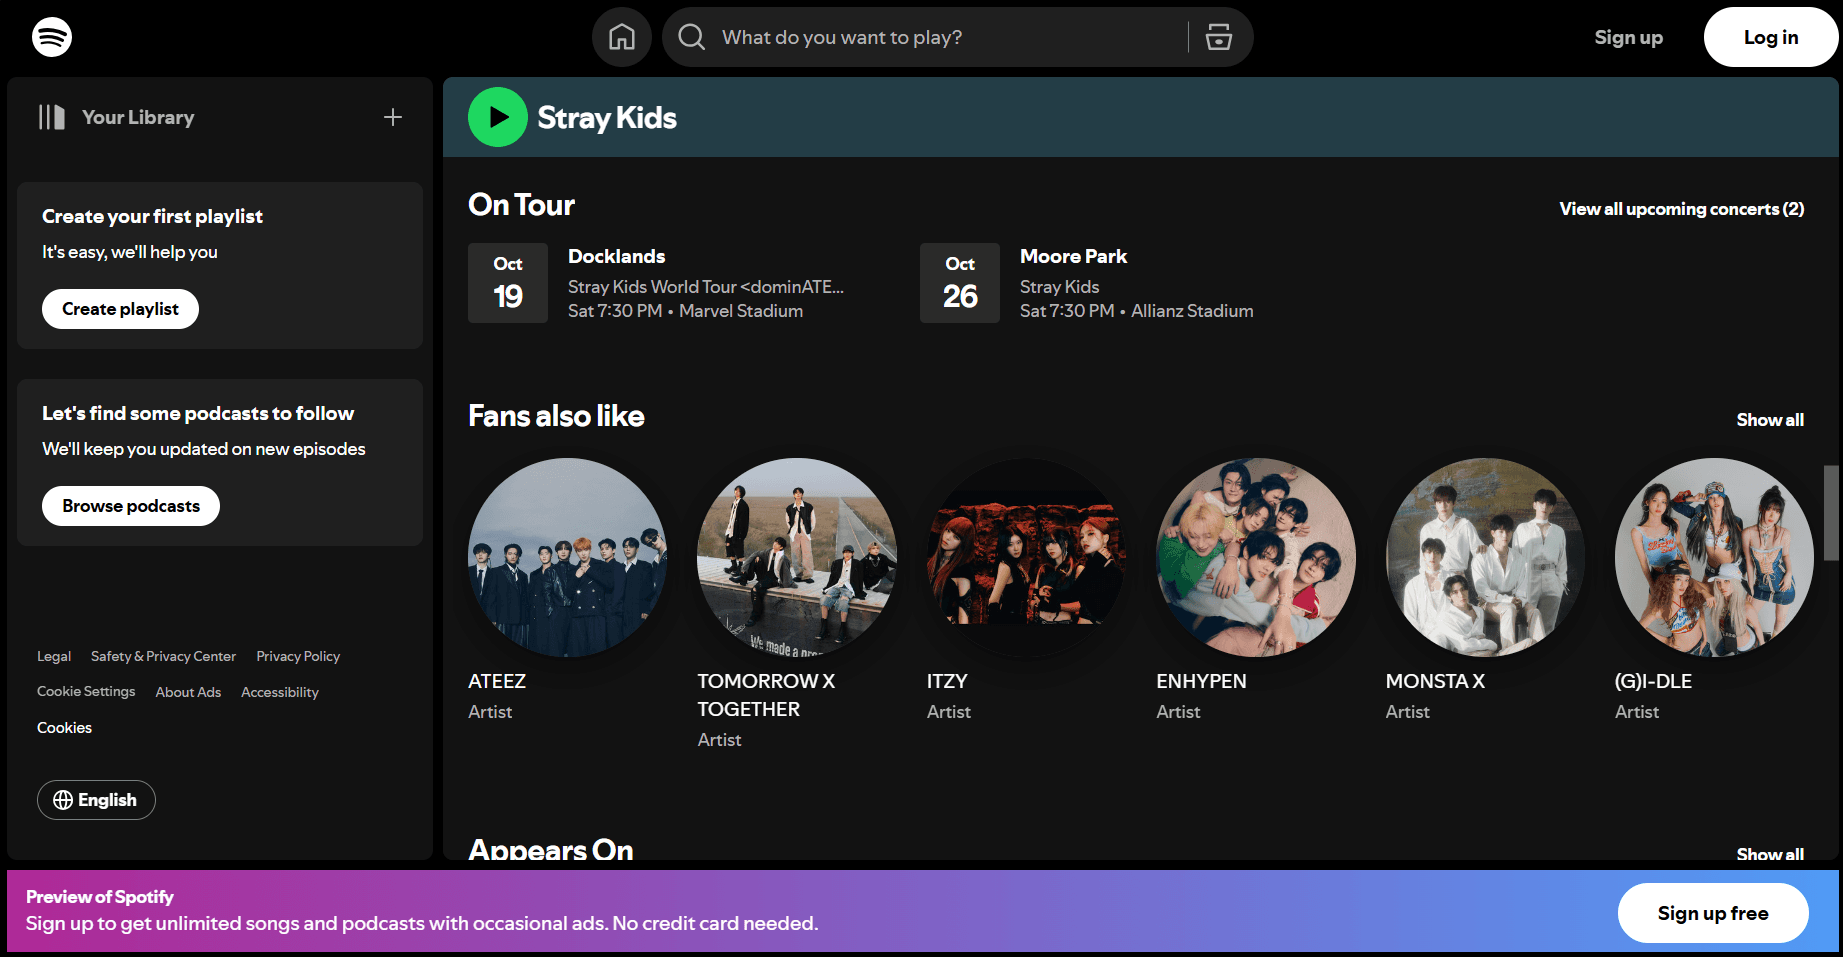Open View all upcoming concerts (2)

[x=1682, y=209]
